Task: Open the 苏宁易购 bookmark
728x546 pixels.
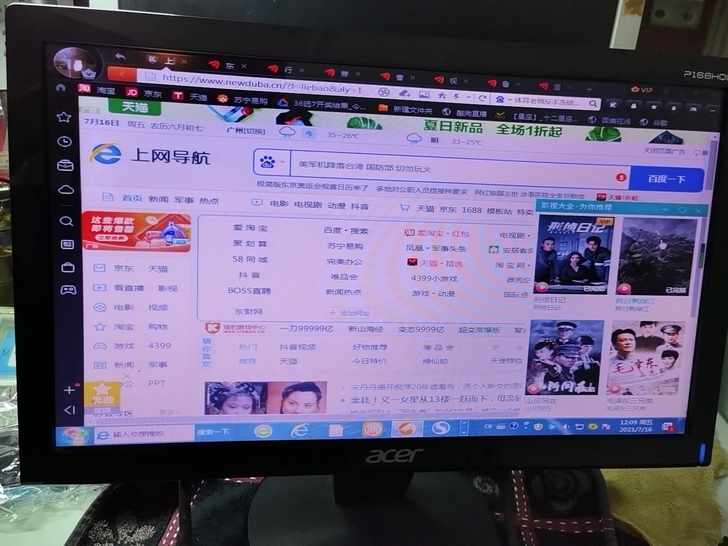Action: pyautogui.click(x=243, y=99)
